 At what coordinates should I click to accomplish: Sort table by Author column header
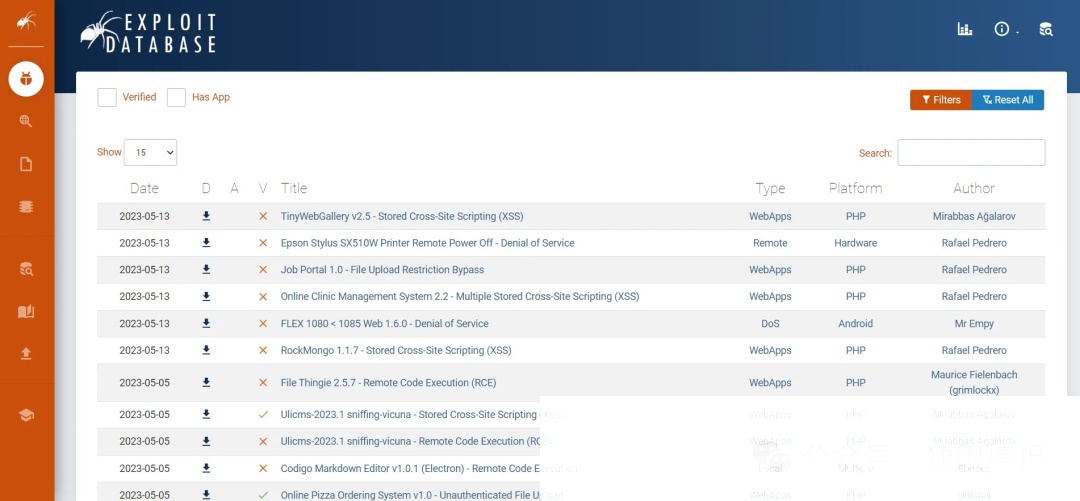974,188
